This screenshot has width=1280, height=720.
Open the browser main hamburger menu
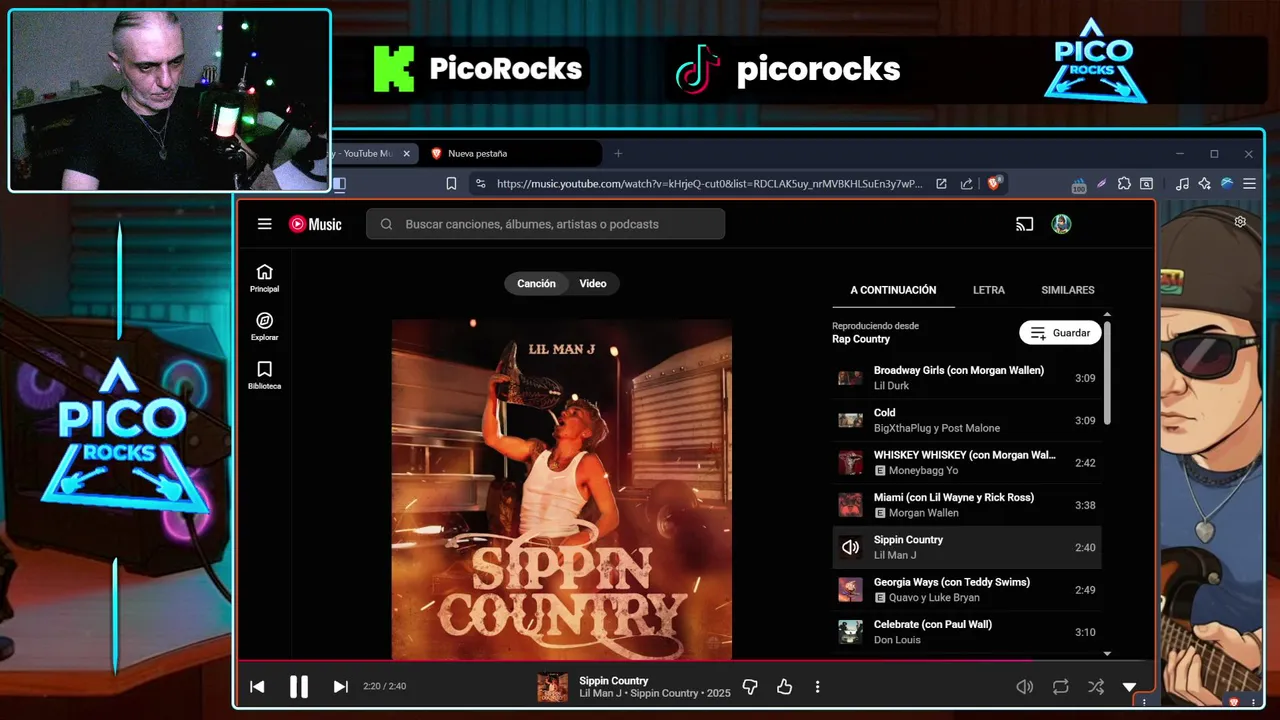pyautogui.click(x=1249, y=184)
